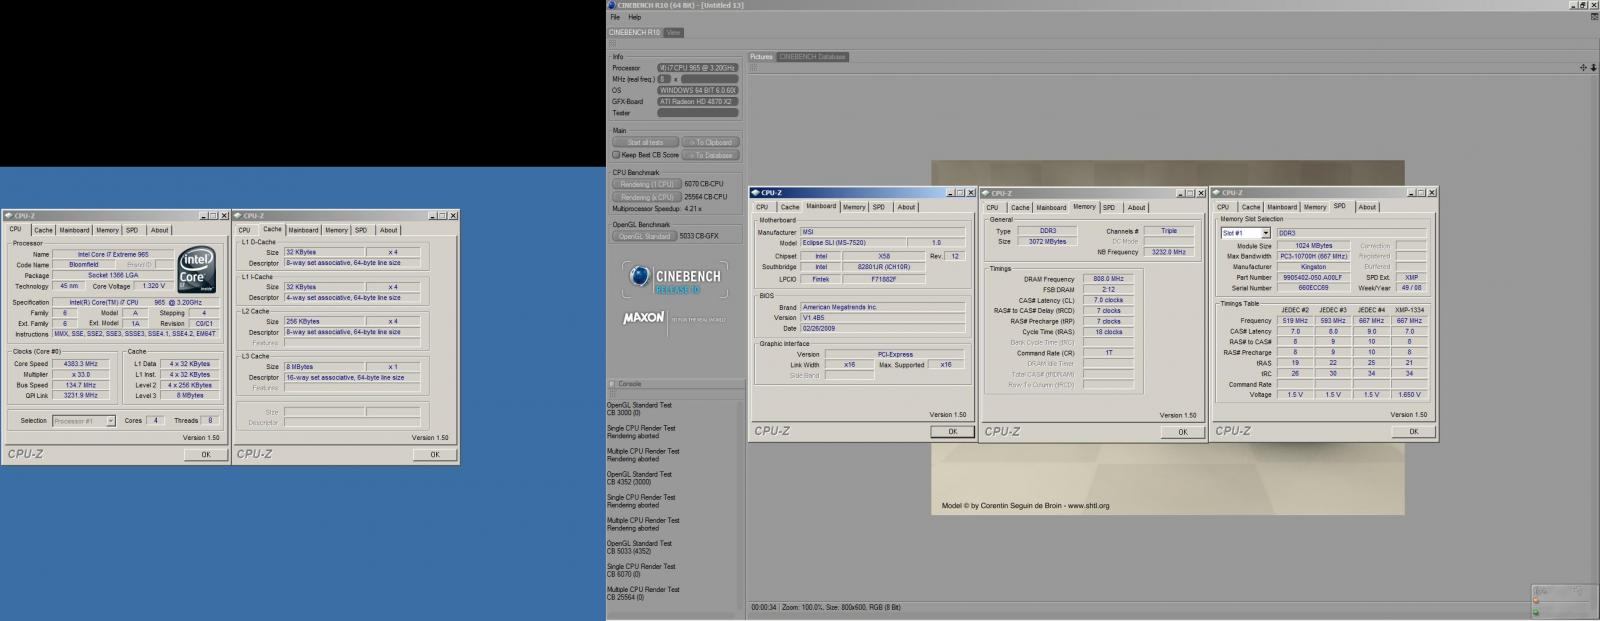The width and height of the screenshot is (1600, 621).
Task: Switch to the View tab in CINEBENCH
Action: (674, 32)
